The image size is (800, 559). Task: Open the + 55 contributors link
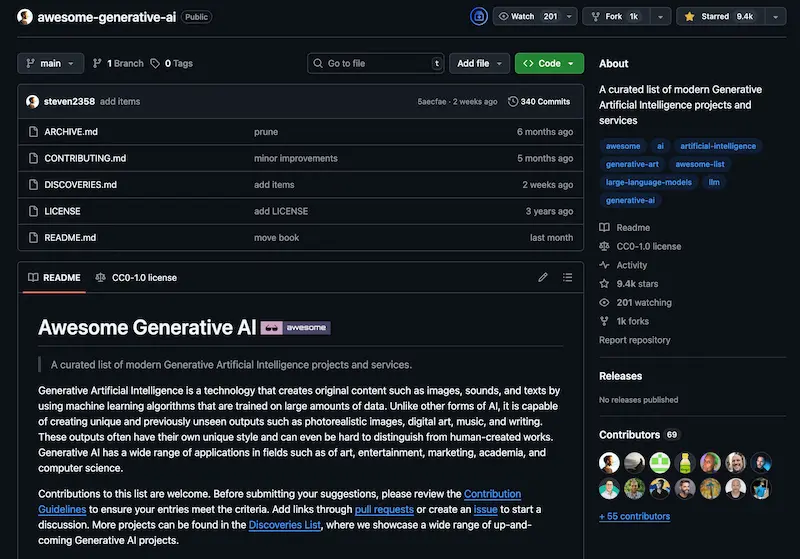tap(635, 516)
